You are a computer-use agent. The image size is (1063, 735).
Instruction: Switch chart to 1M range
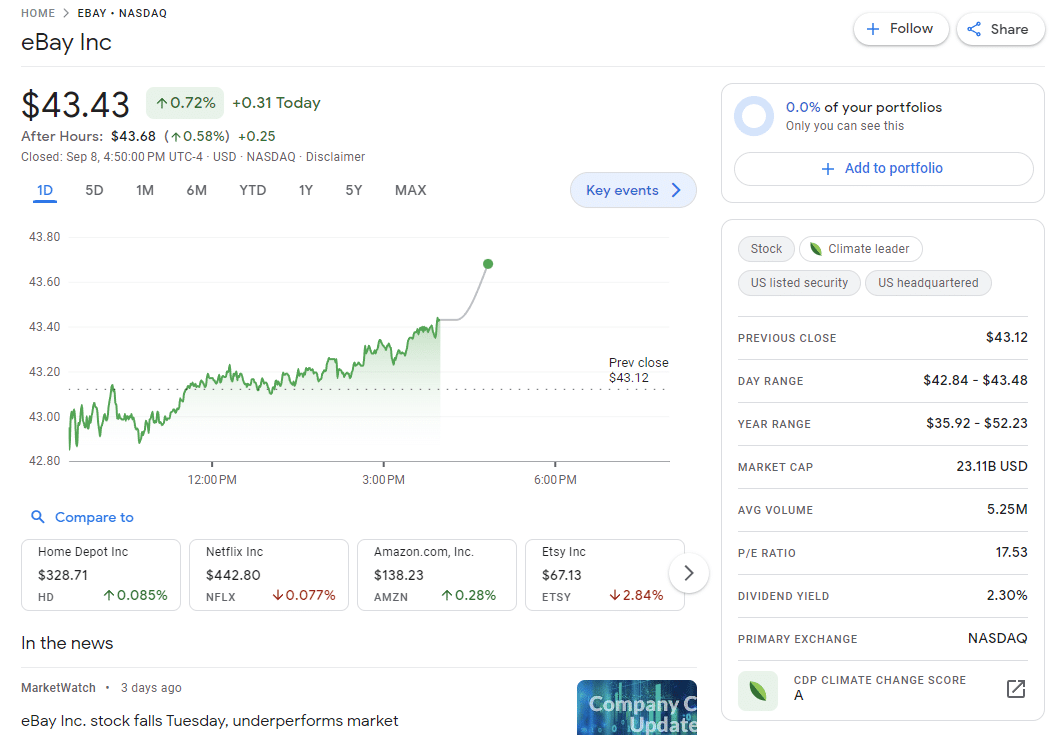point(144,191)
